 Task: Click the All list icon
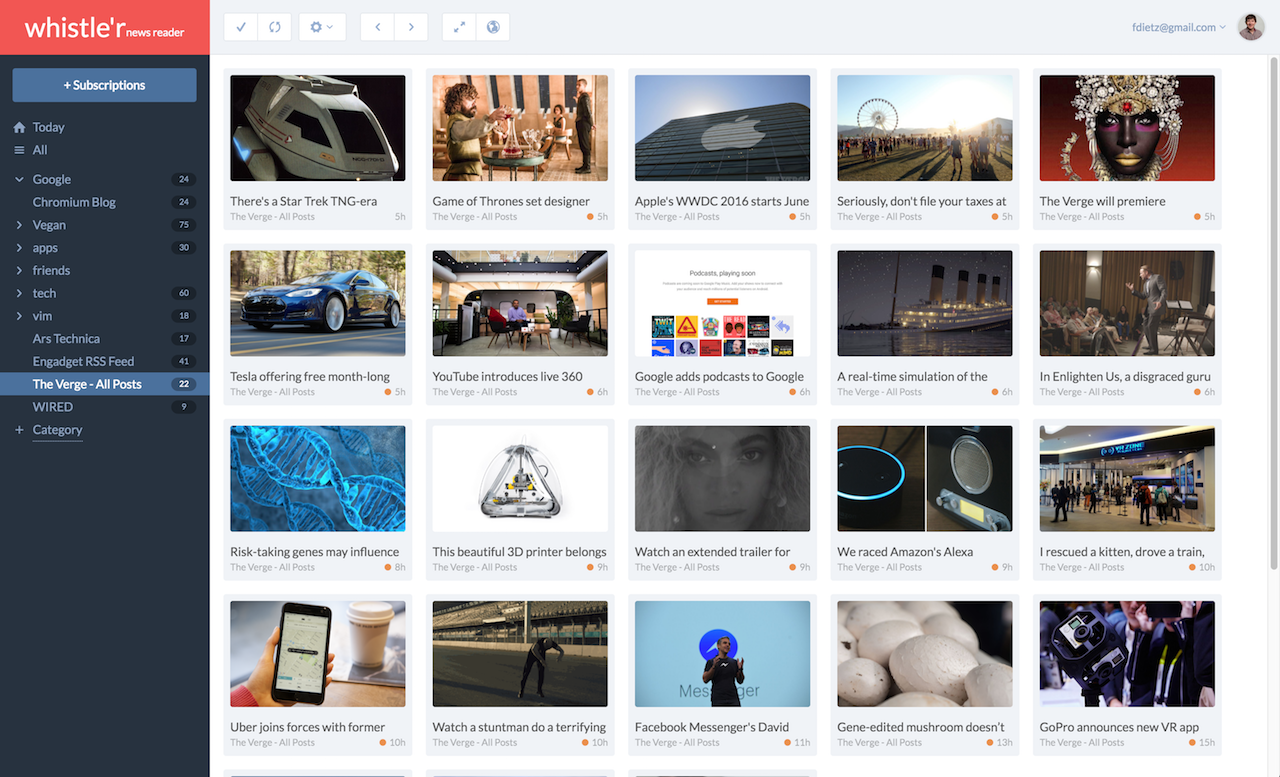pos(19,150)
